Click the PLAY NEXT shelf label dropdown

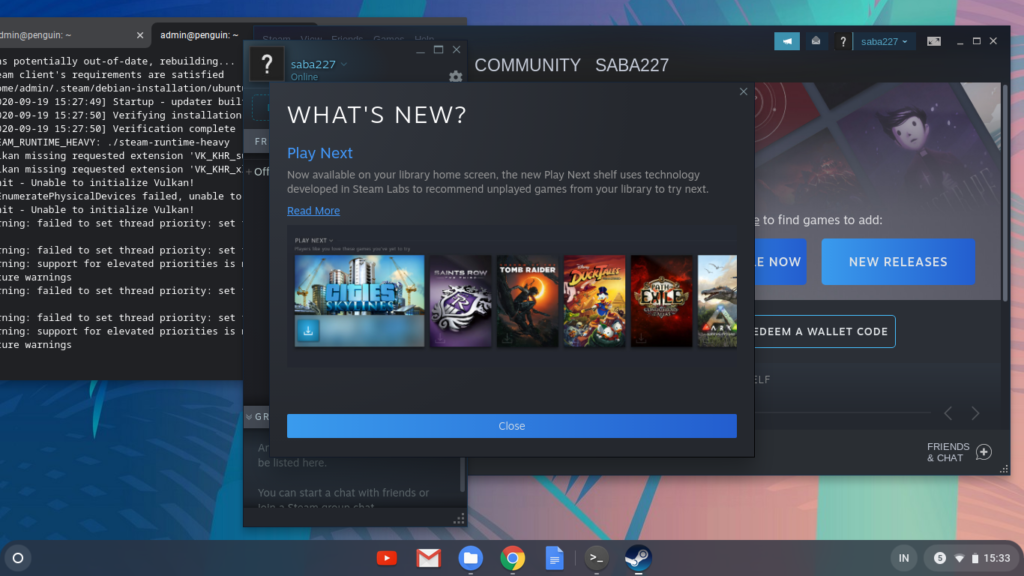click(313, 240)
